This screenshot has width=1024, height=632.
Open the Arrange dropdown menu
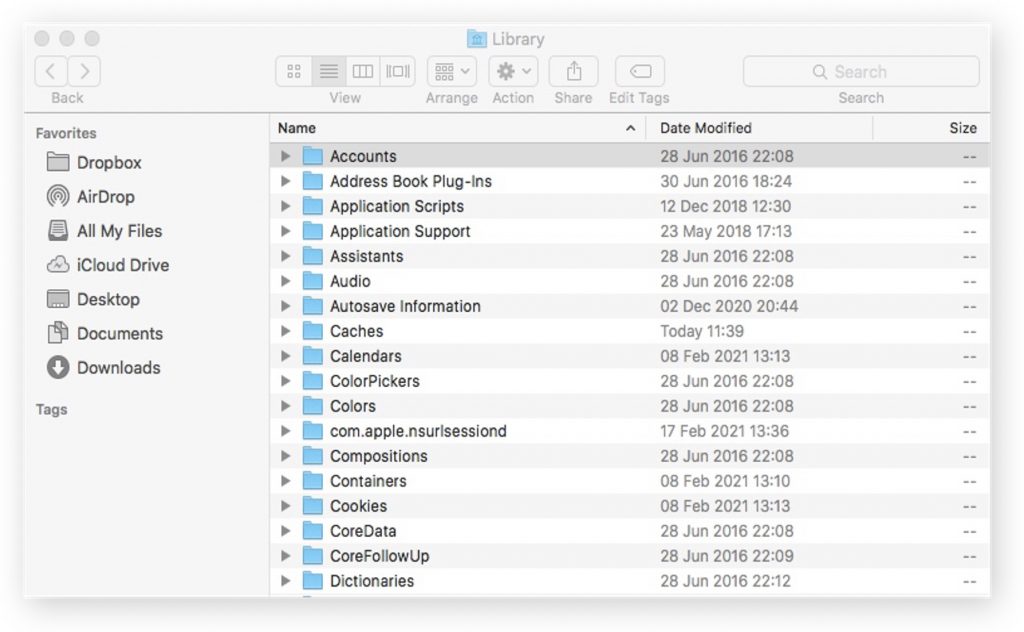452,72
